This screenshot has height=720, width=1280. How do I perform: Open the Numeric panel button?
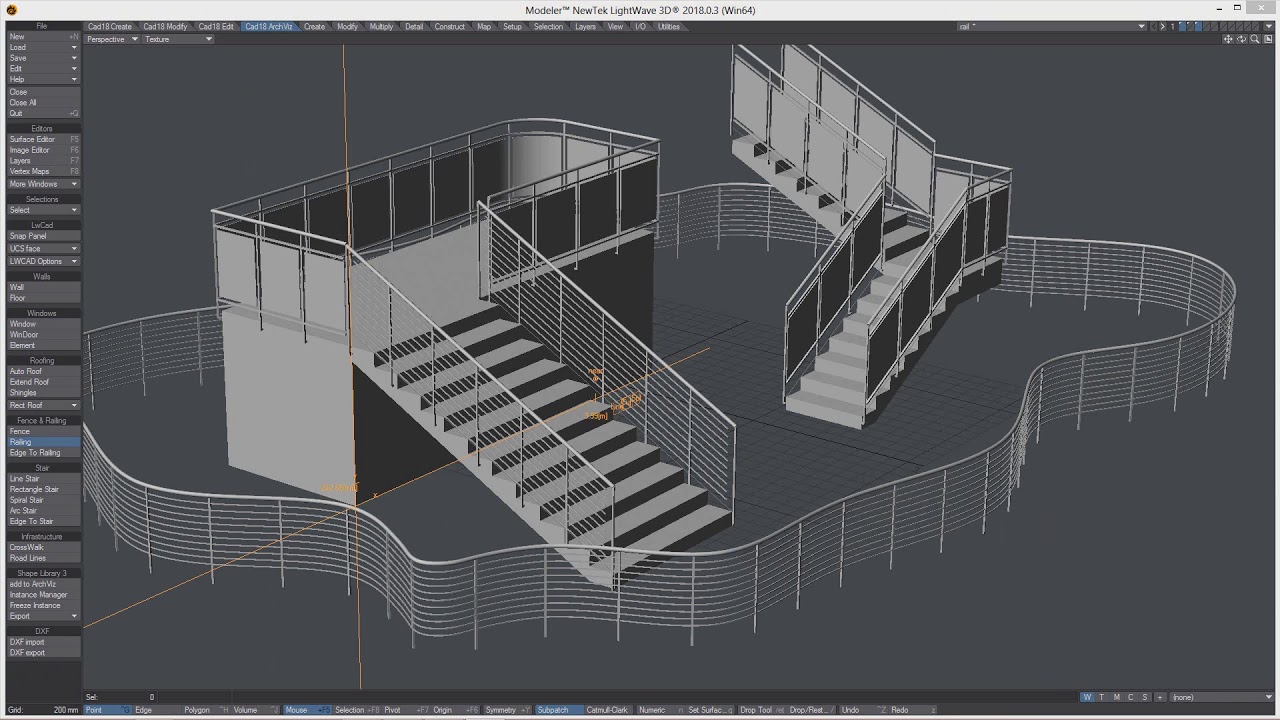point(662,710)
